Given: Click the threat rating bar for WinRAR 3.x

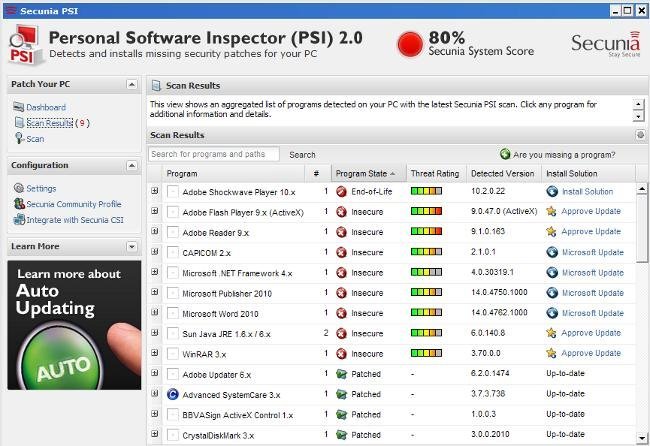Looking at the screenshot, I should click(x=426, y=353).
